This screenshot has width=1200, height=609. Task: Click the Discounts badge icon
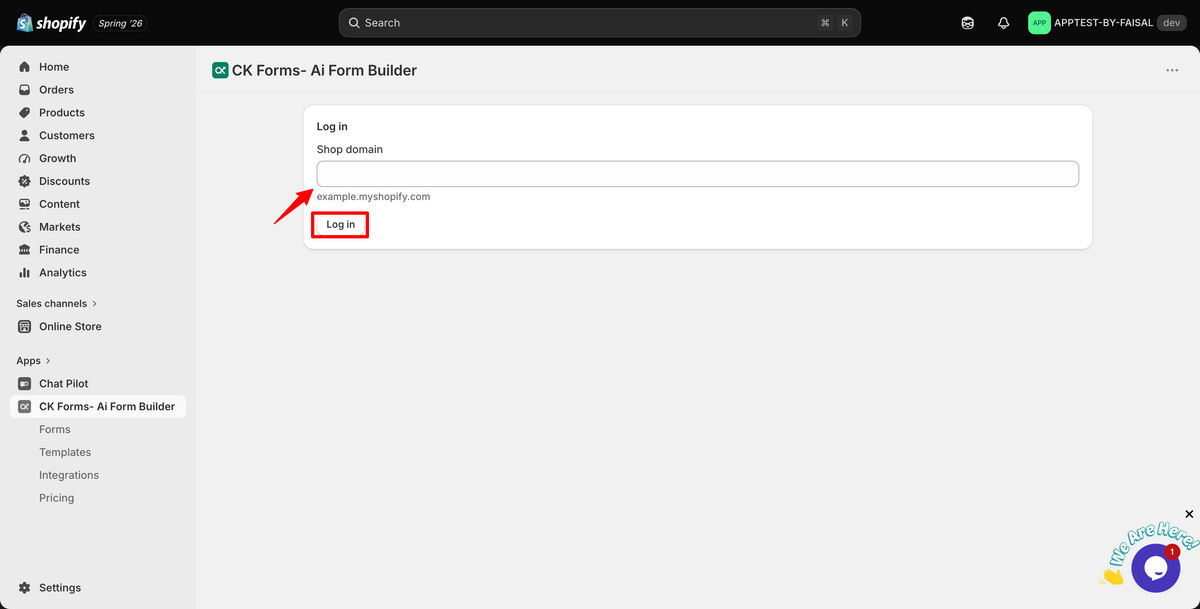tap(25, 182)
